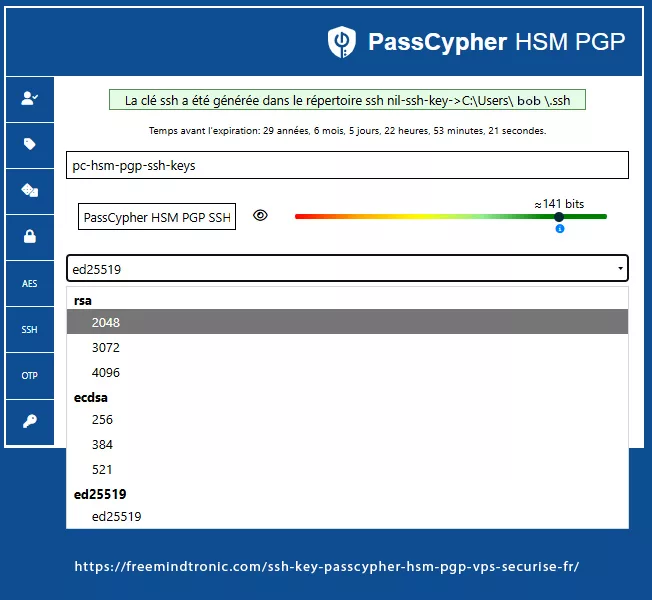
Task: Collapse the ed25519 key type dropdown
Action: click(x=347, y=269)
